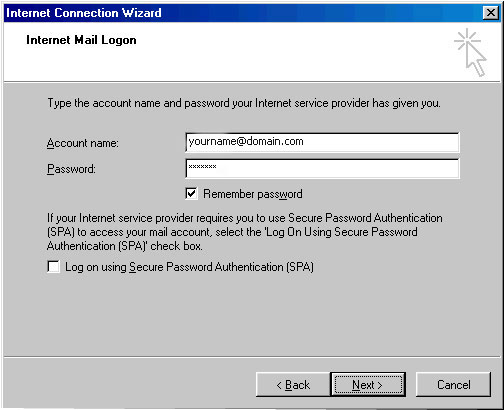Click the SPA explanation paragraph text
The height and width of the screenshot is (410, 504).
coord(245,232)
